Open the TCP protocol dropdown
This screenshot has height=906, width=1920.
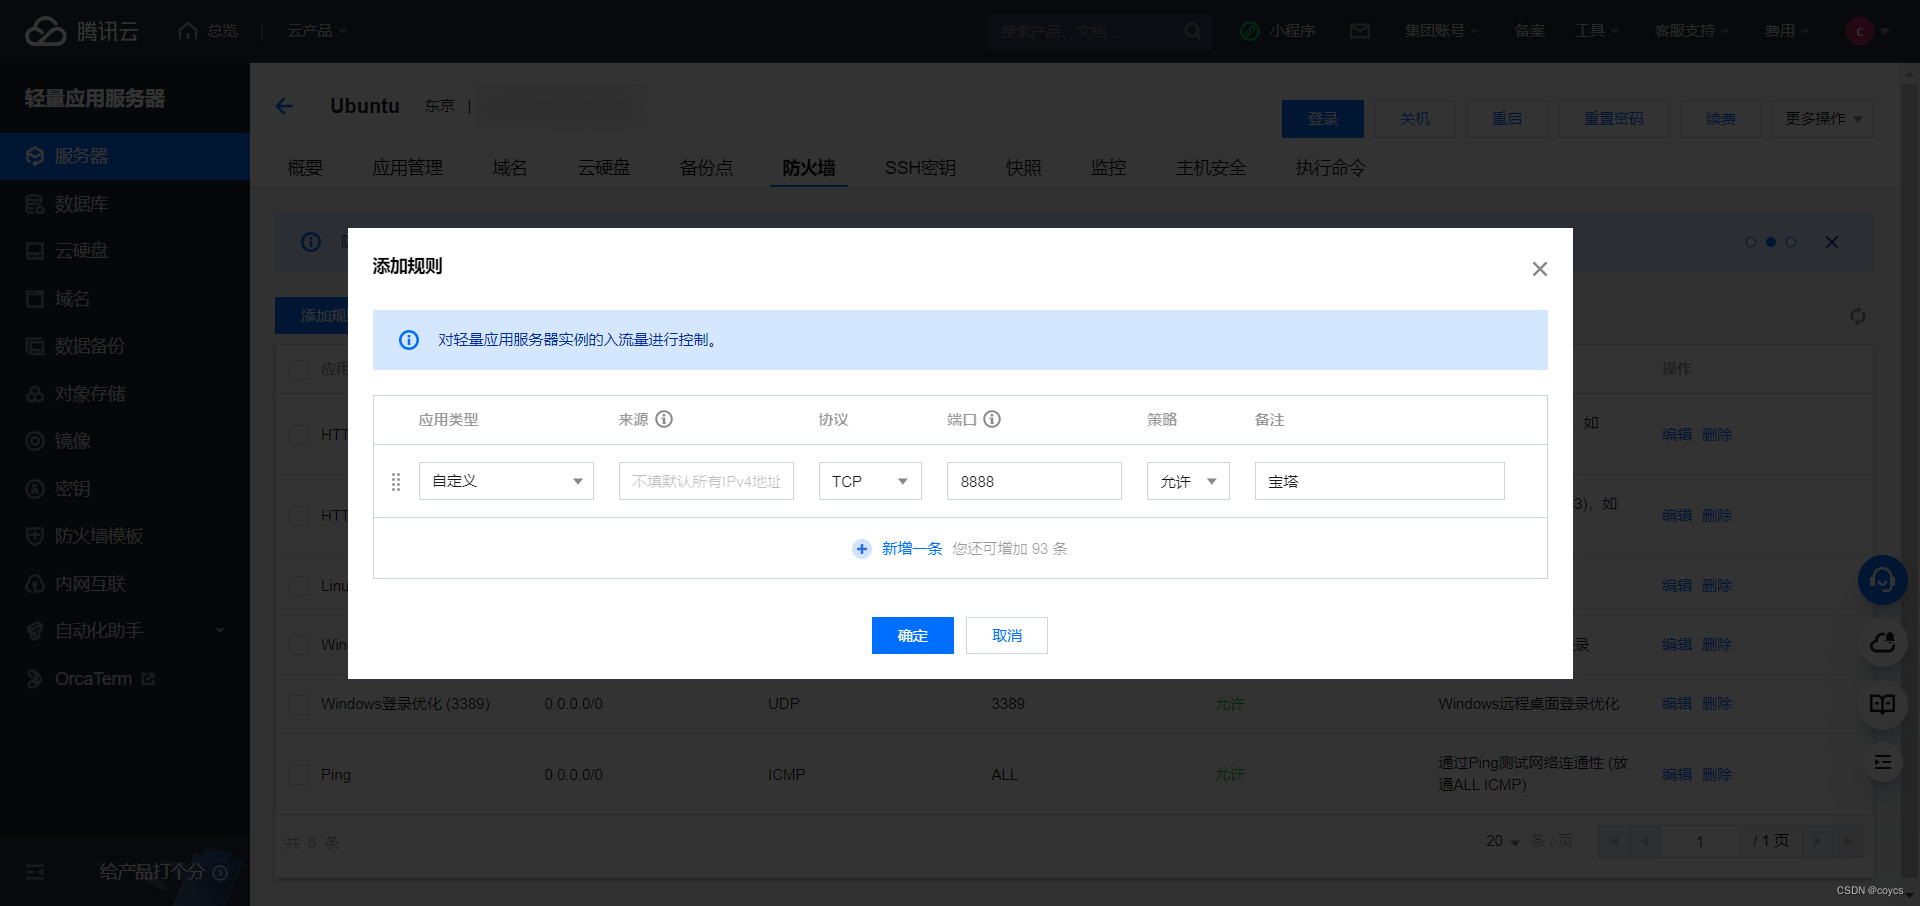[870, 481]
